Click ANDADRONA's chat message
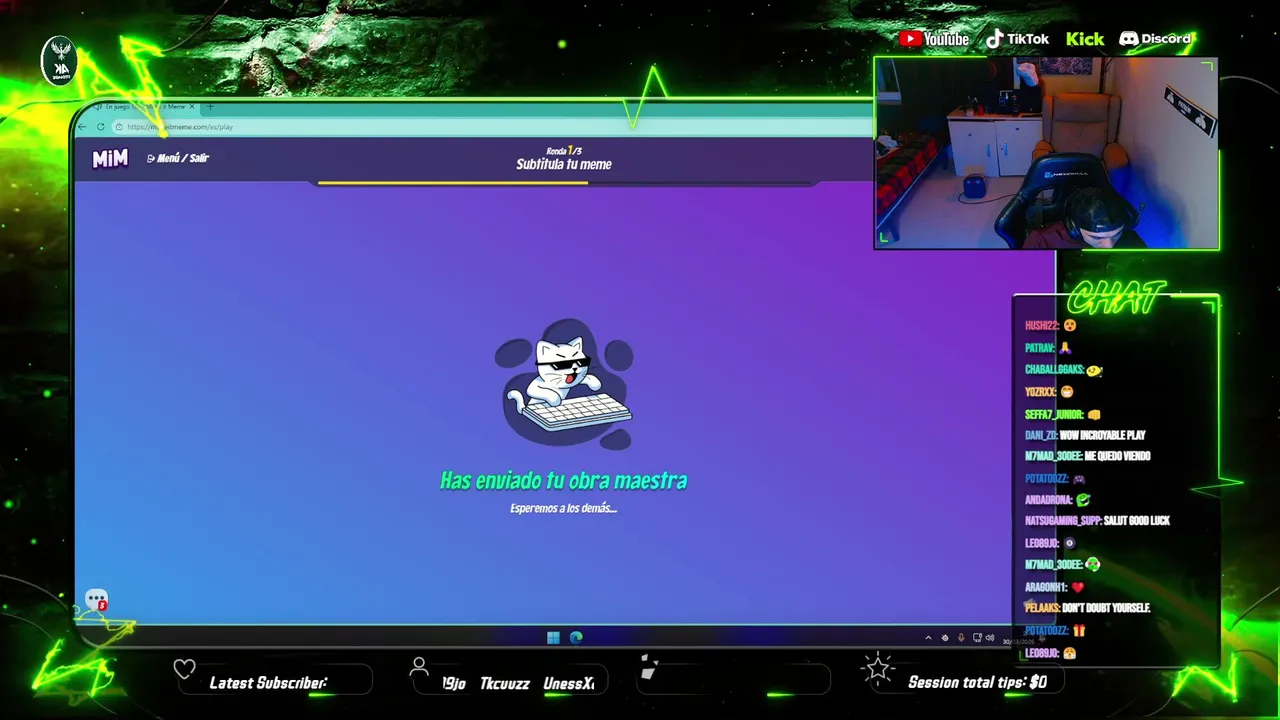1280x720 pixels. click(1058, 500)
